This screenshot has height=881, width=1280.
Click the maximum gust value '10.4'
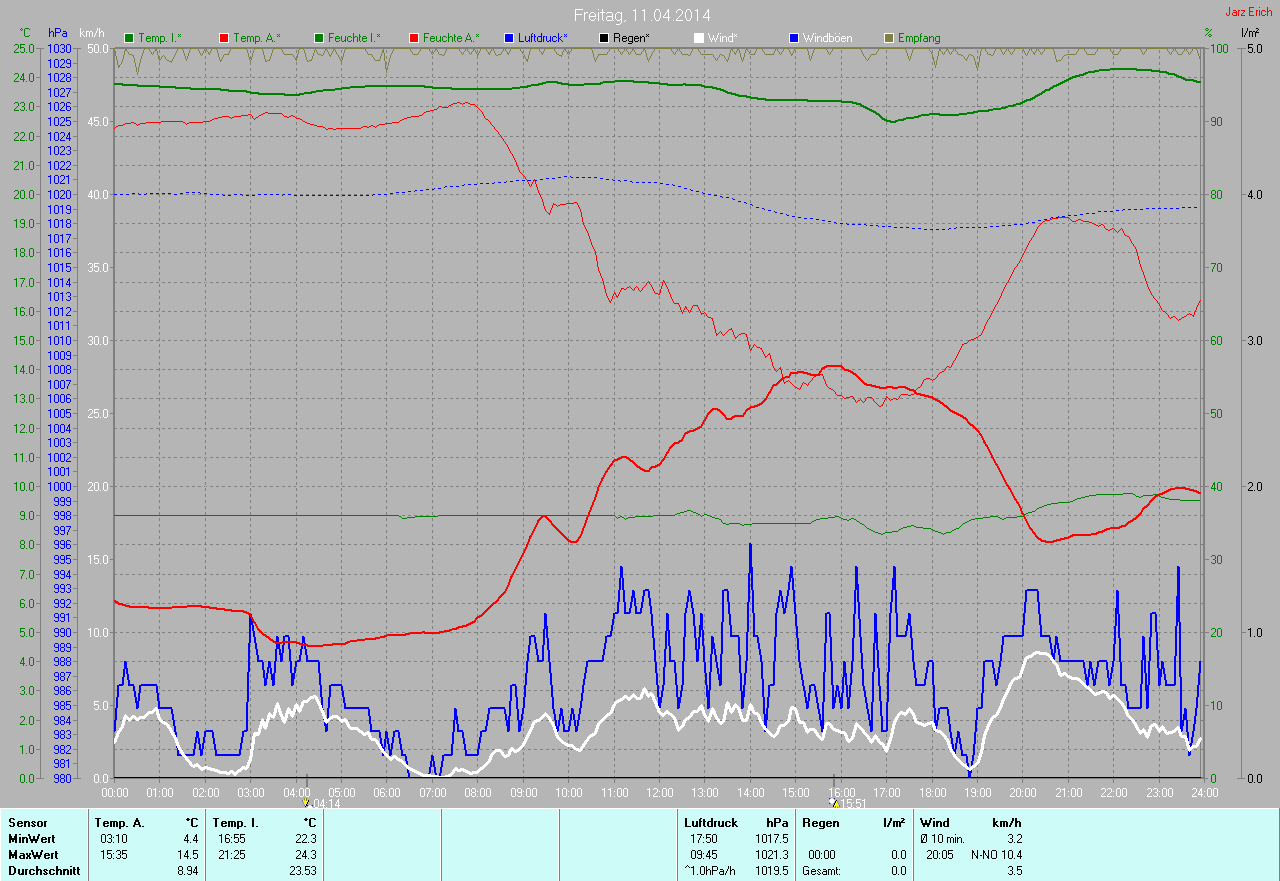[x=1012, y=855]
